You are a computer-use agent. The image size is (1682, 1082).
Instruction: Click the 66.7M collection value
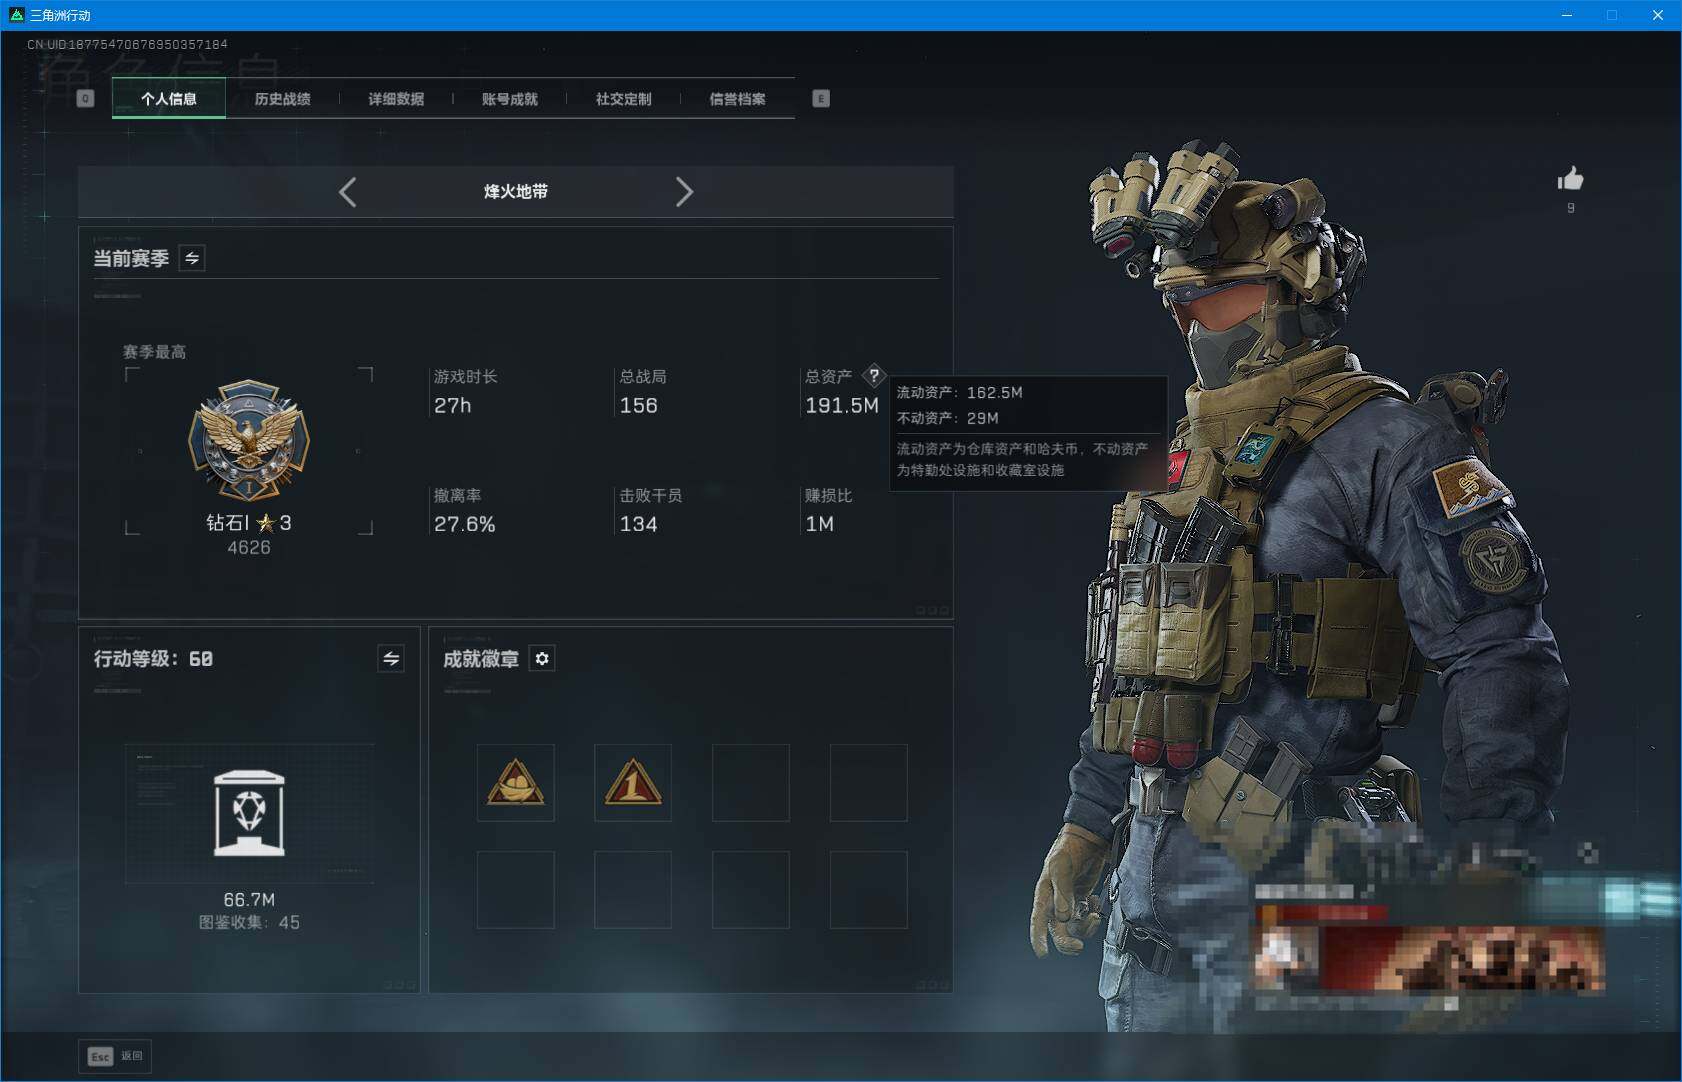tap(249, 900)
